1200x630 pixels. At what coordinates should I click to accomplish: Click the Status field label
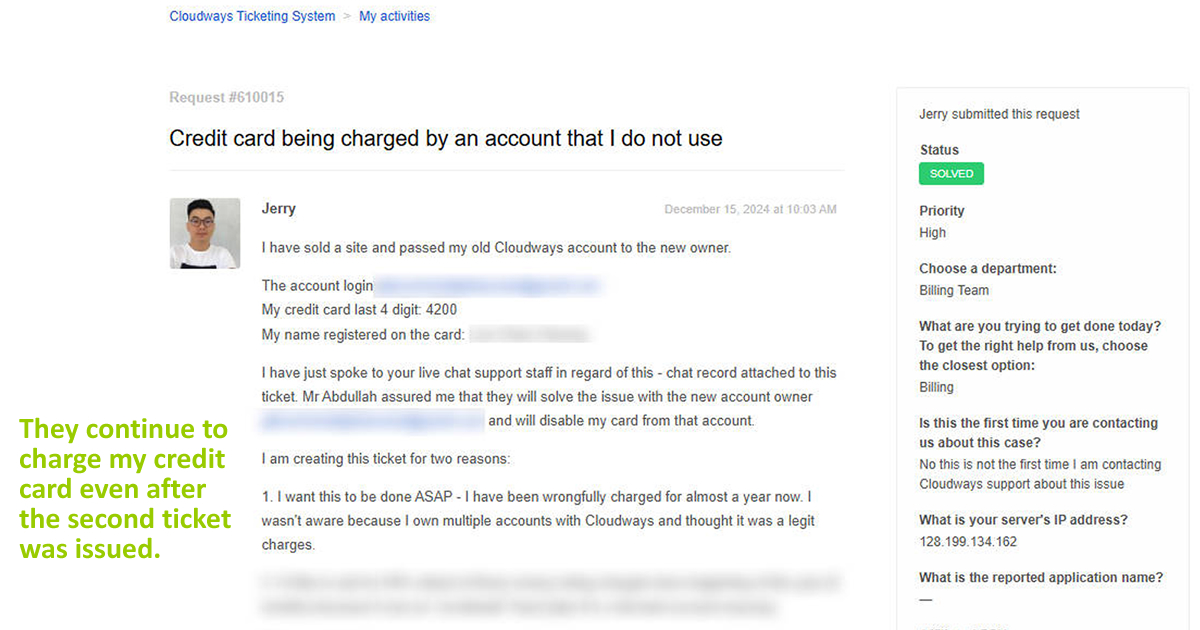939,149
